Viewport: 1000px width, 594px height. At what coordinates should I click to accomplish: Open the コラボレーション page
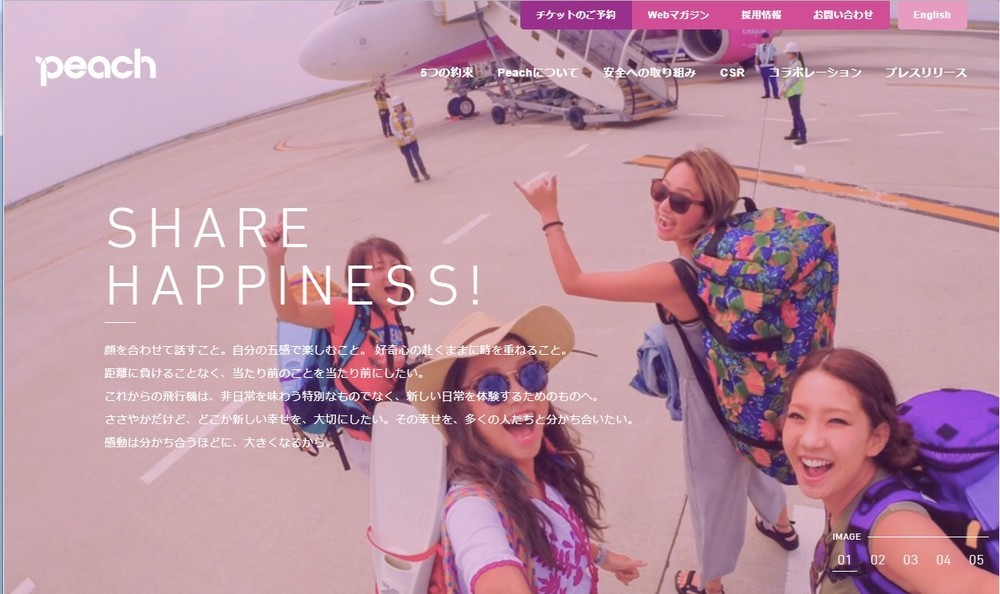tap(815, 73)
